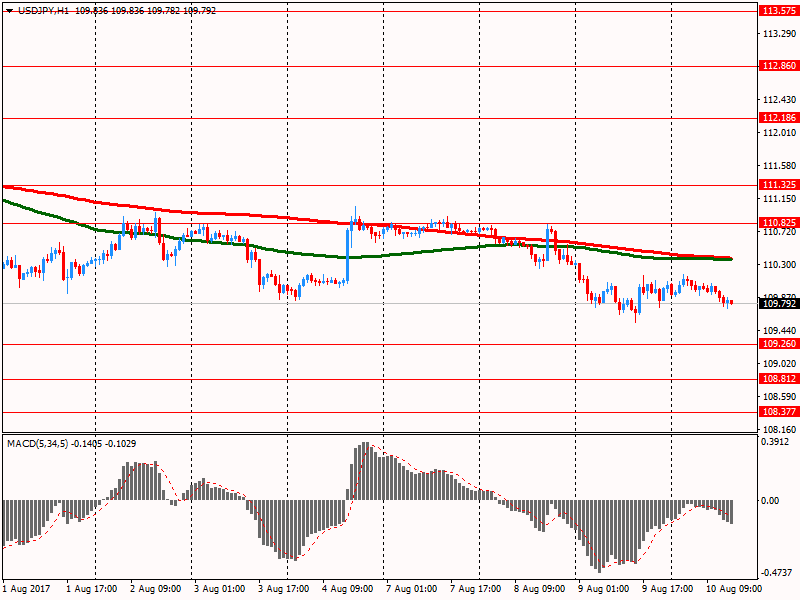Click the 111.150 price scale value

coord(779,198)
